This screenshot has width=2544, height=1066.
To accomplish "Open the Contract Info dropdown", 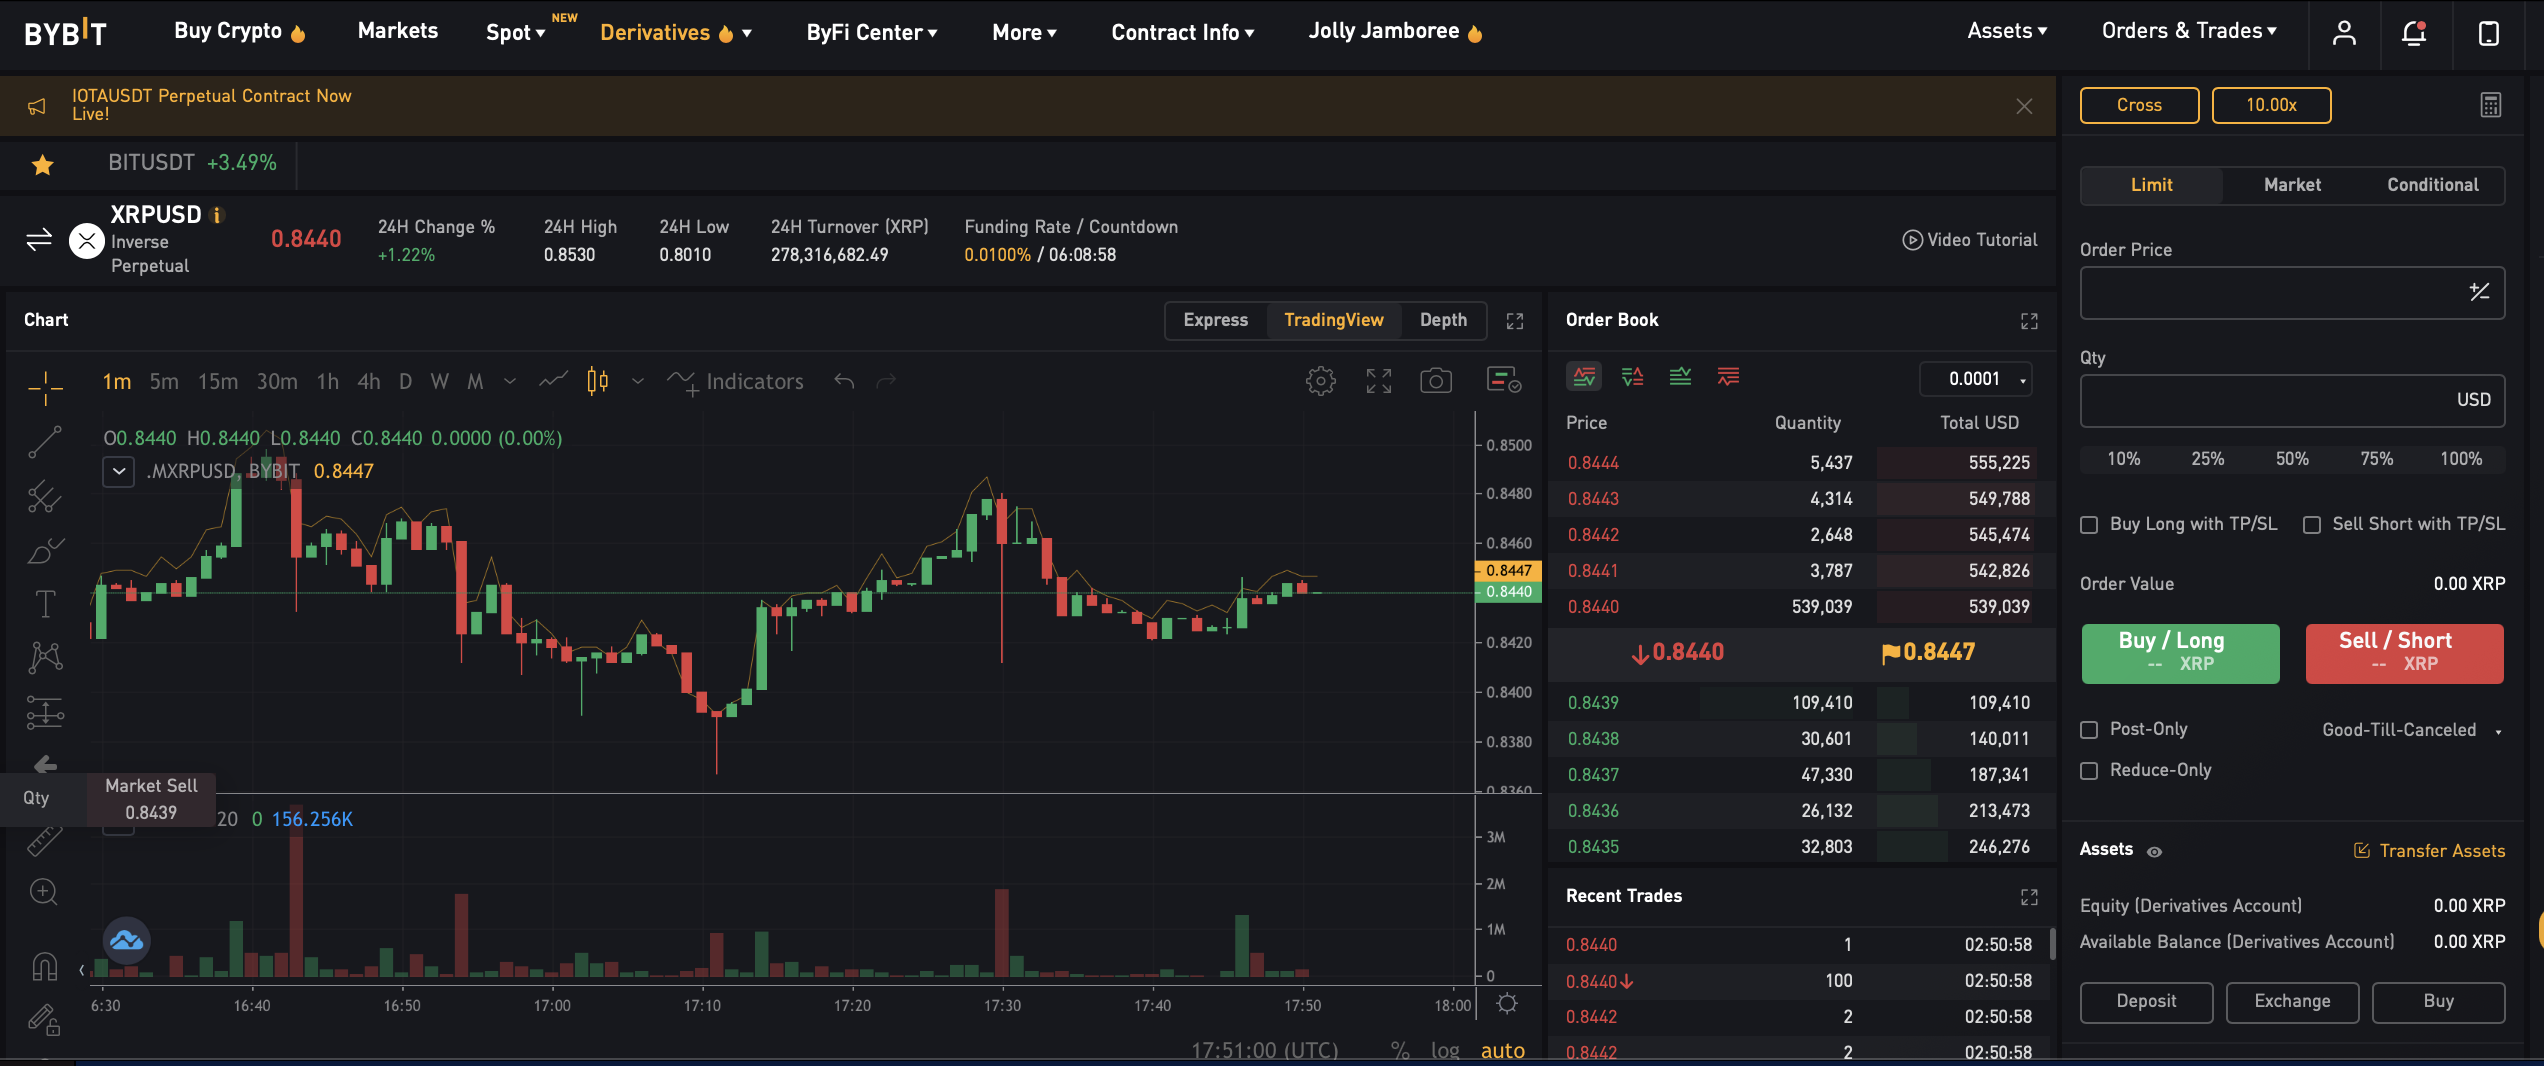I will [1183, 33].
